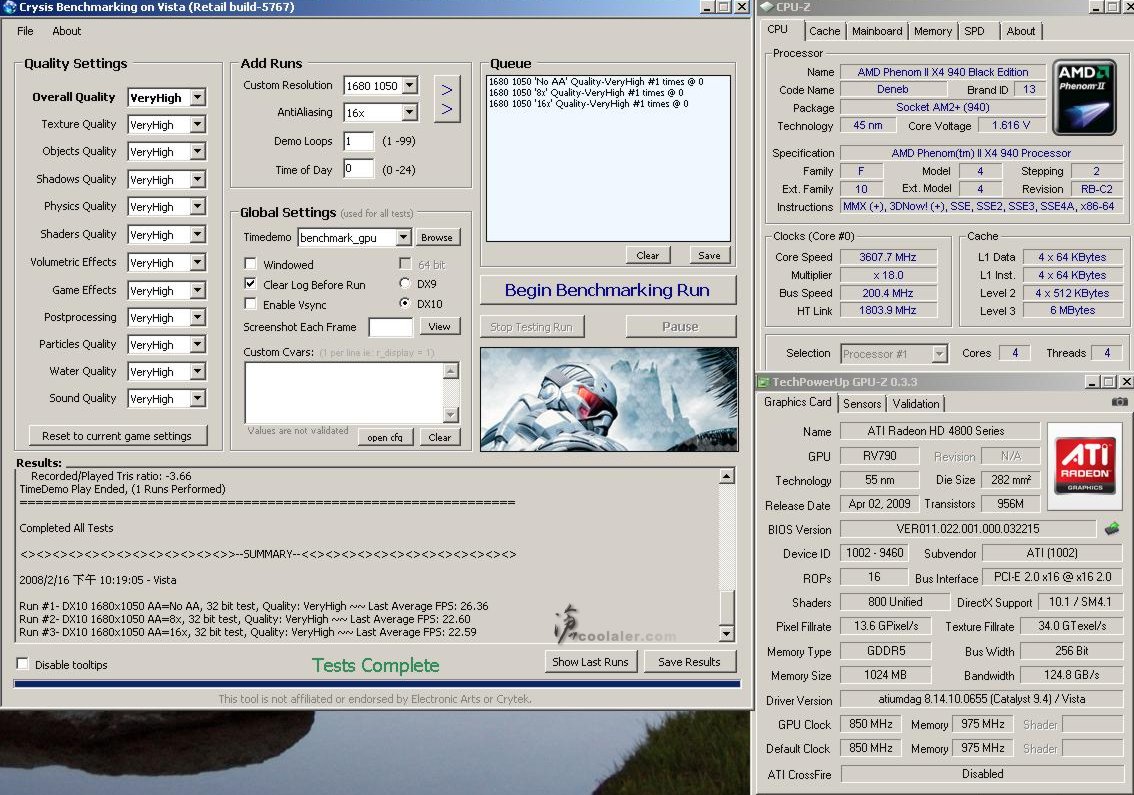The image size is (1134, 795).
Task: Enable the Vsync checkbox
Action: coord(250,304)
